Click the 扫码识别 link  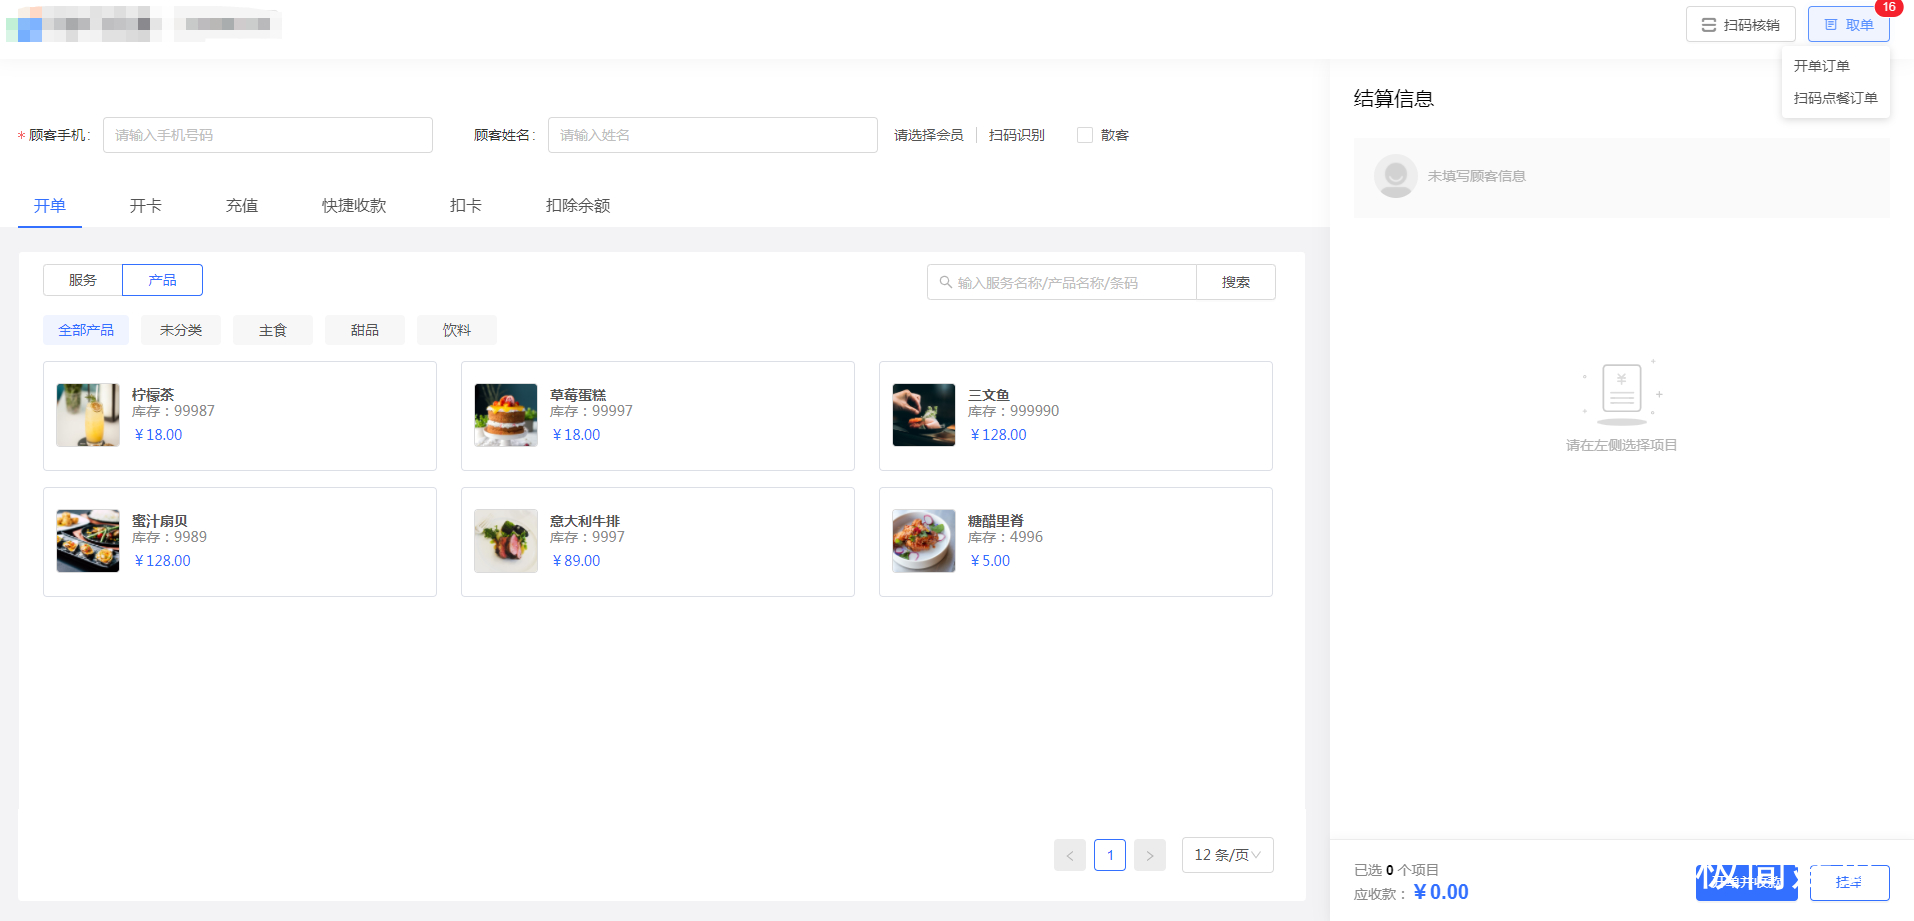click(x=1016, y=135)
